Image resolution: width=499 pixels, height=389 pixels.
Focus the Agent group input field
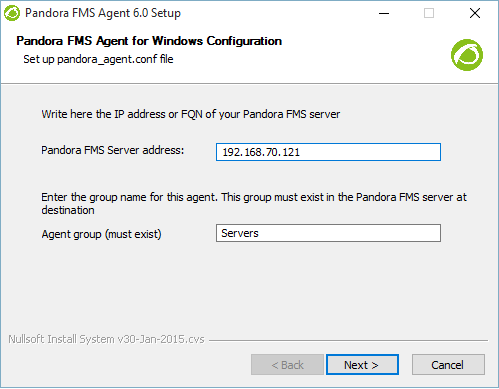pos(328,233)
